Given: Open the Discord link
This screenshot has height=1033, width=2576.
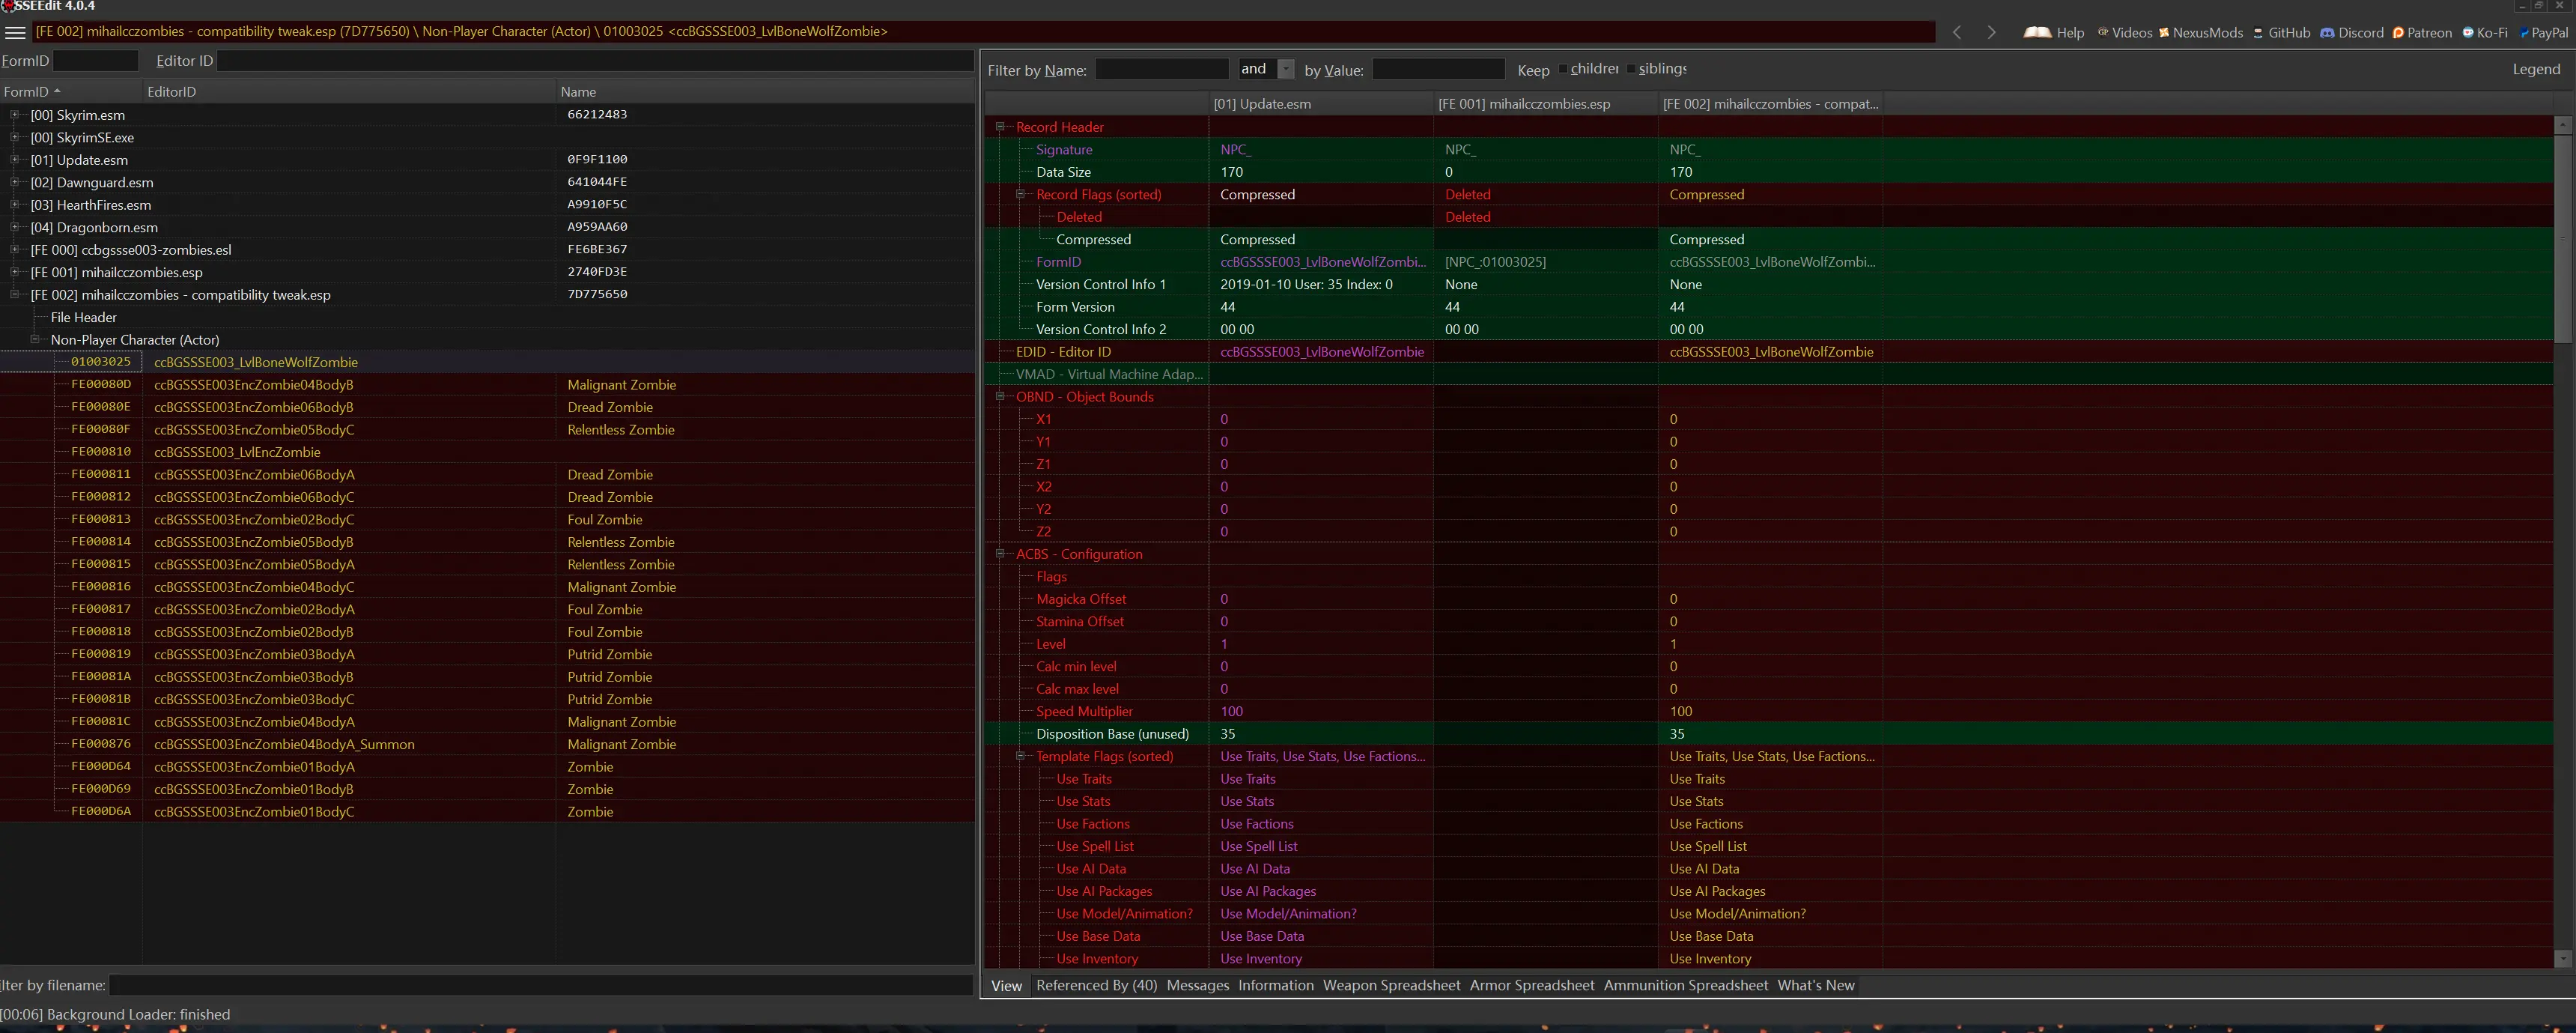Looking at the screenshot, I should pyautogui.click(x=2352, y=32).
